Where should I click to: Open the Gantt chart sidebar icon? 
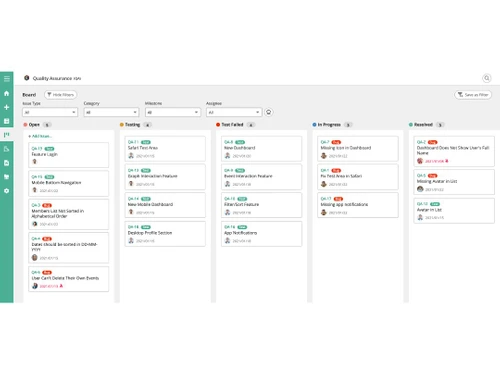(7, 149)
